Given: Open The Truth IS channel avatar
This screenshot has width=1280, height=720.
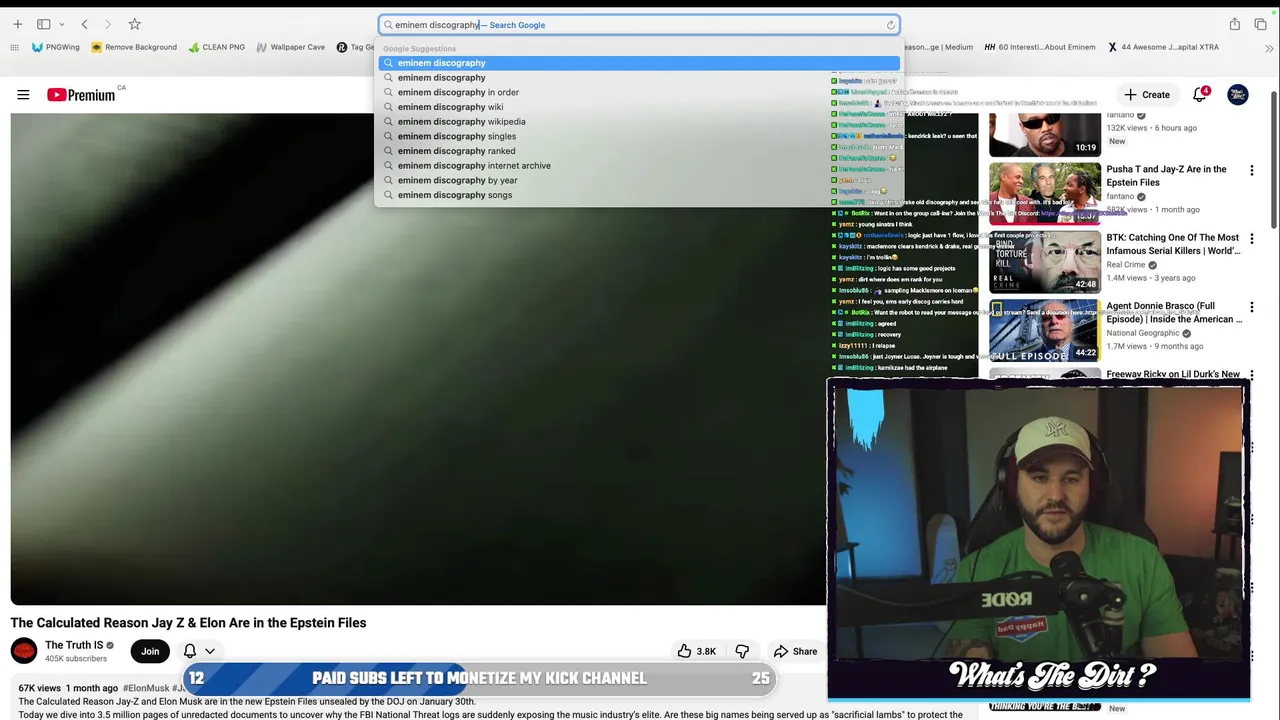Looking at the screenshot, I should coord(24,651).
